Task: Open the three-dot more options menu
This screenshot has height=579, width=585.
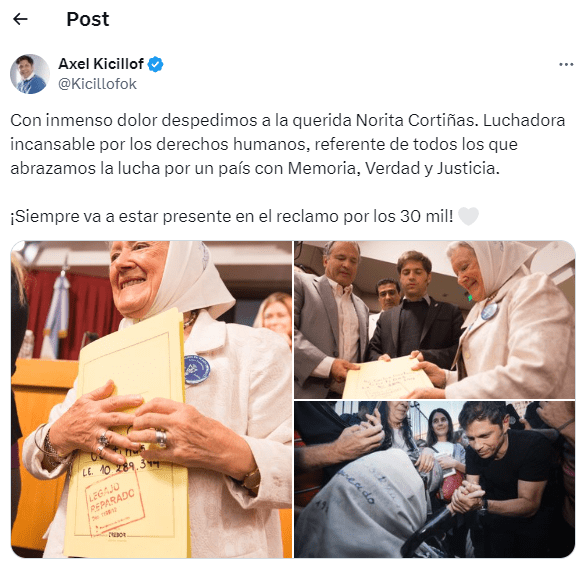Action: (566, 65)
